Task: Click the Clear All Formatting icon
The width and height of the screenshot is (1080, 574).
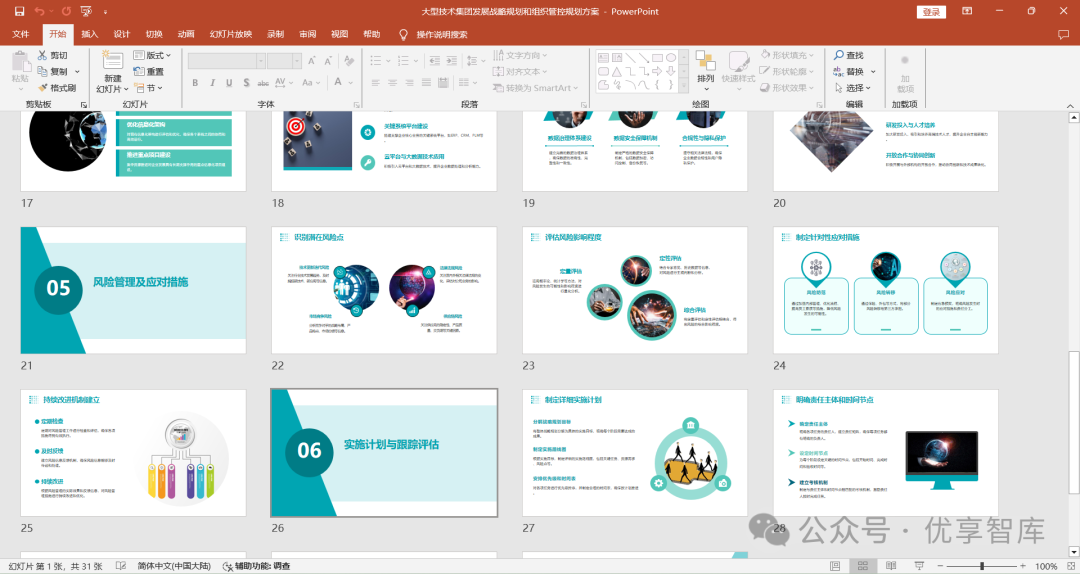Action: 349,61
